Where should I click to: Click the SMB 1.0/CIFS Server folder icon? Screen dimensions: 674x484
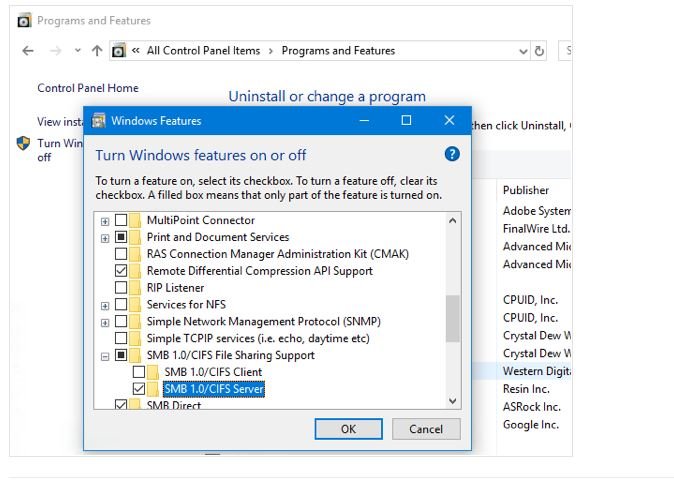(x=153, y=389)
